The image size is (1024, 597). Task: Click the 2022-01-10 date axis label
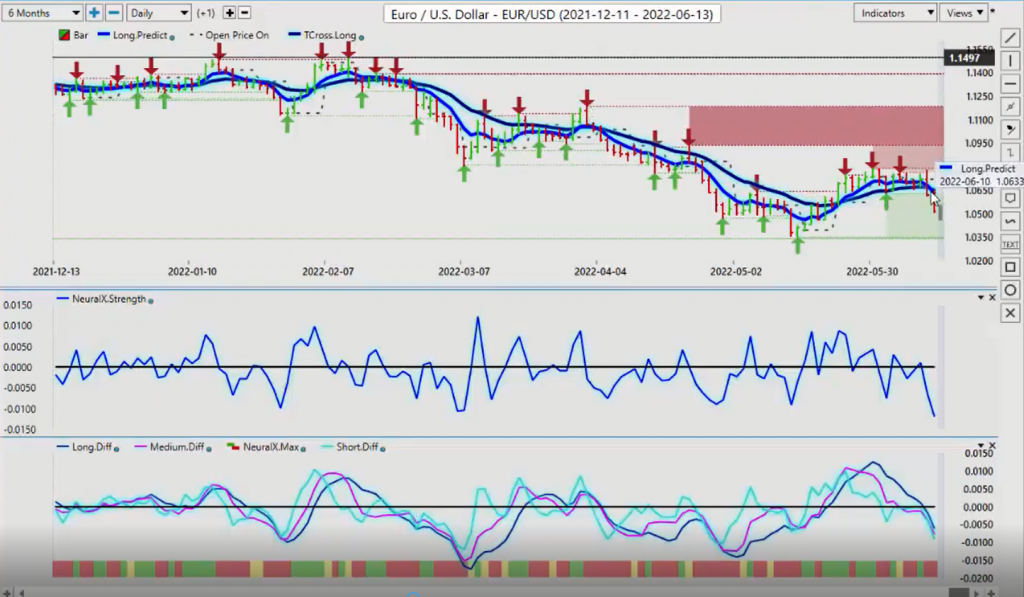click(192, 272)
